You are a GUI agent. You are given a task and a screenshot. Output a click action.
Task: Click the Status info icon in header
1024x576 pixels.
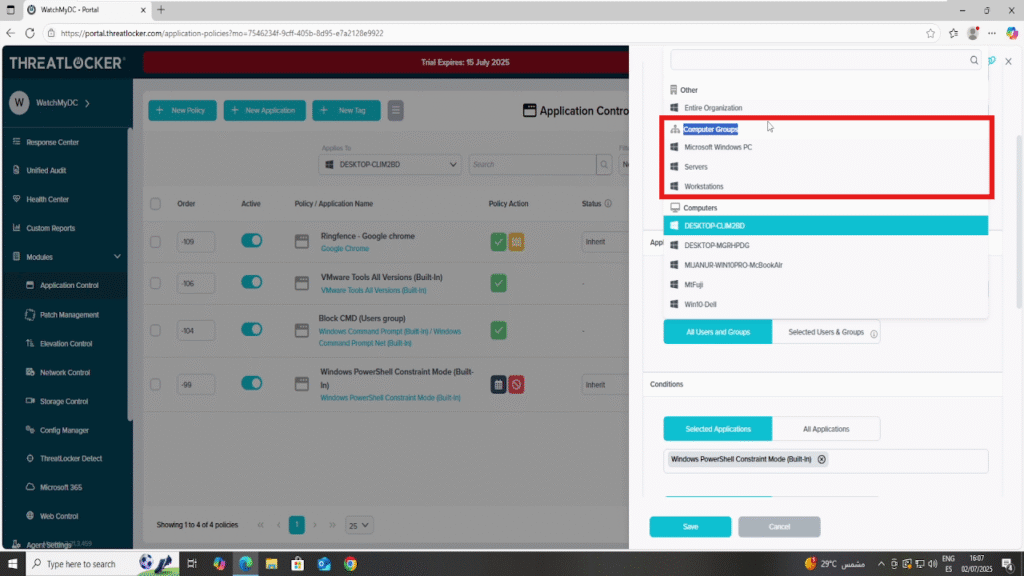pyautogui.click(x=608, y=204)
